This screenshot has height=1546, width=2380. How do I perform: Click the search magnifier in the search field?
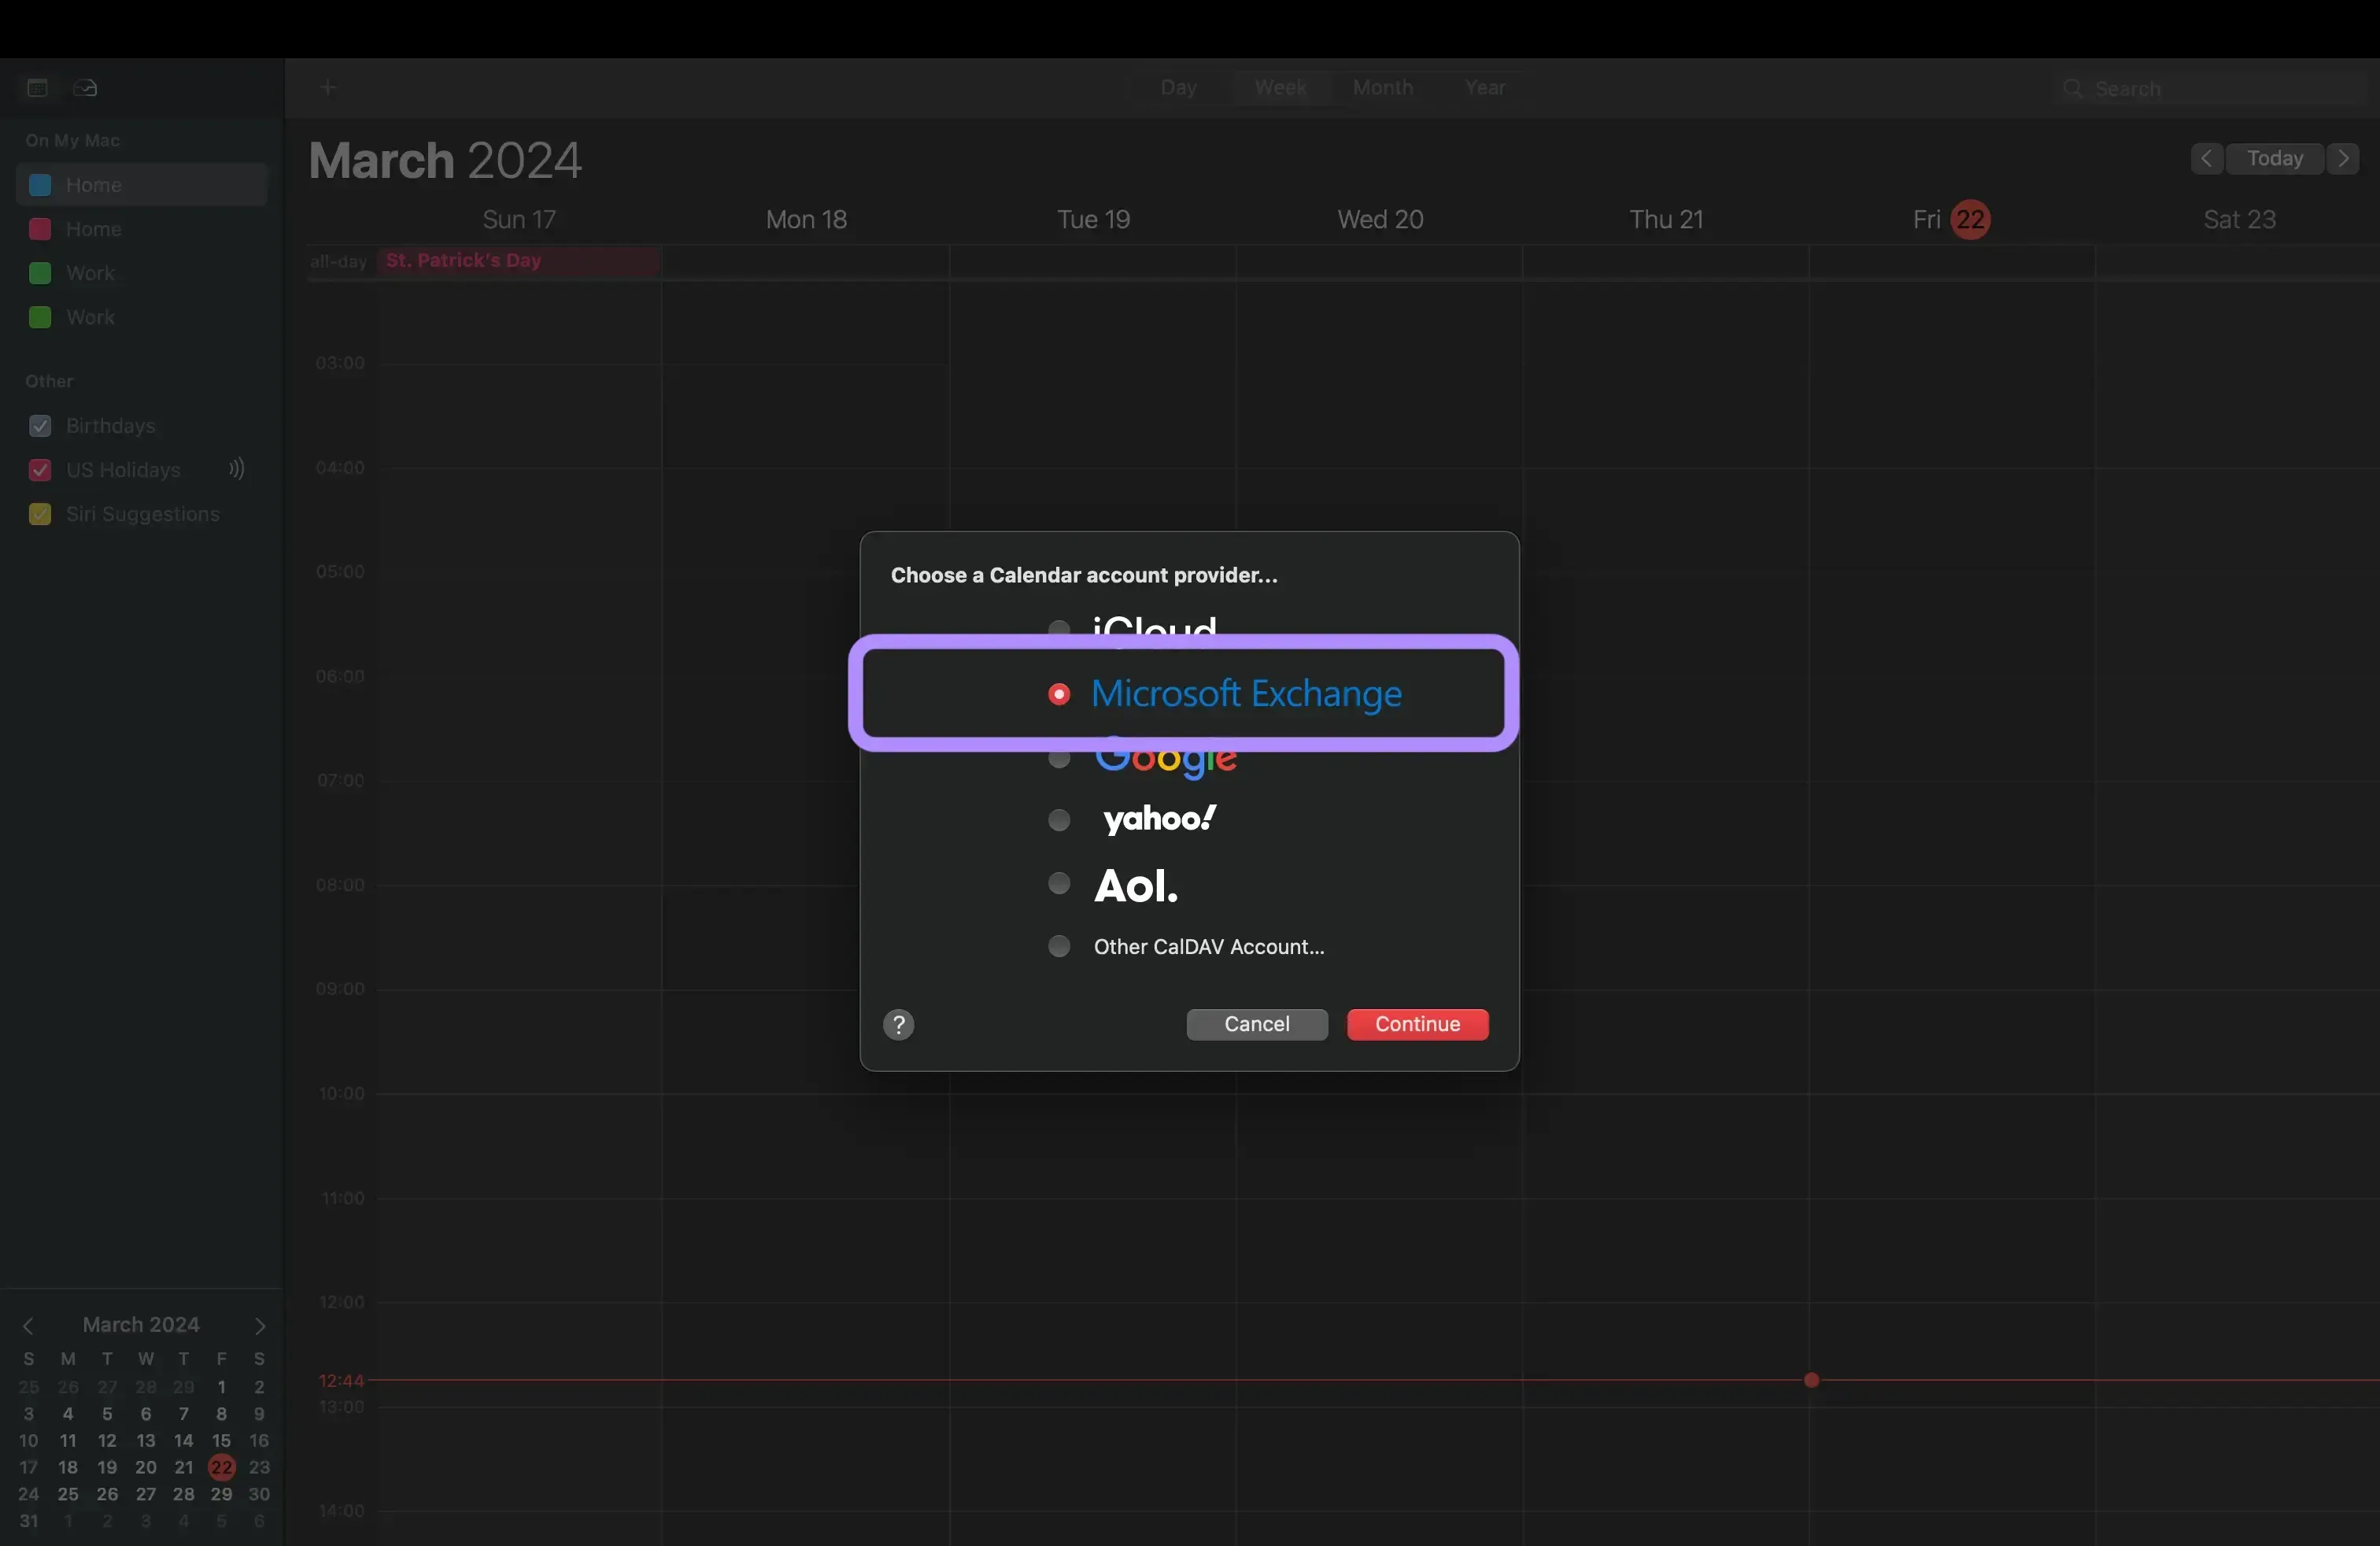2074,88
